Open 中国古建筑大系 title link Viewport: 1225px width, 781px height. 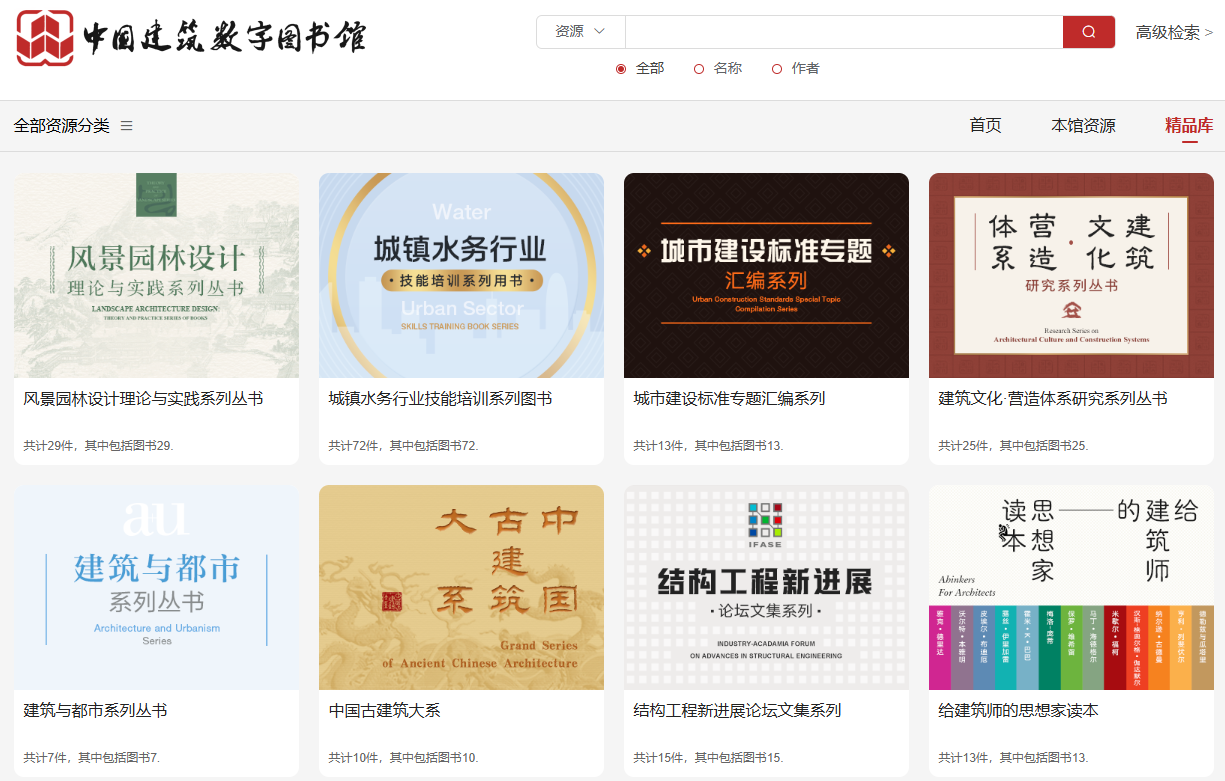coord(385,711)
